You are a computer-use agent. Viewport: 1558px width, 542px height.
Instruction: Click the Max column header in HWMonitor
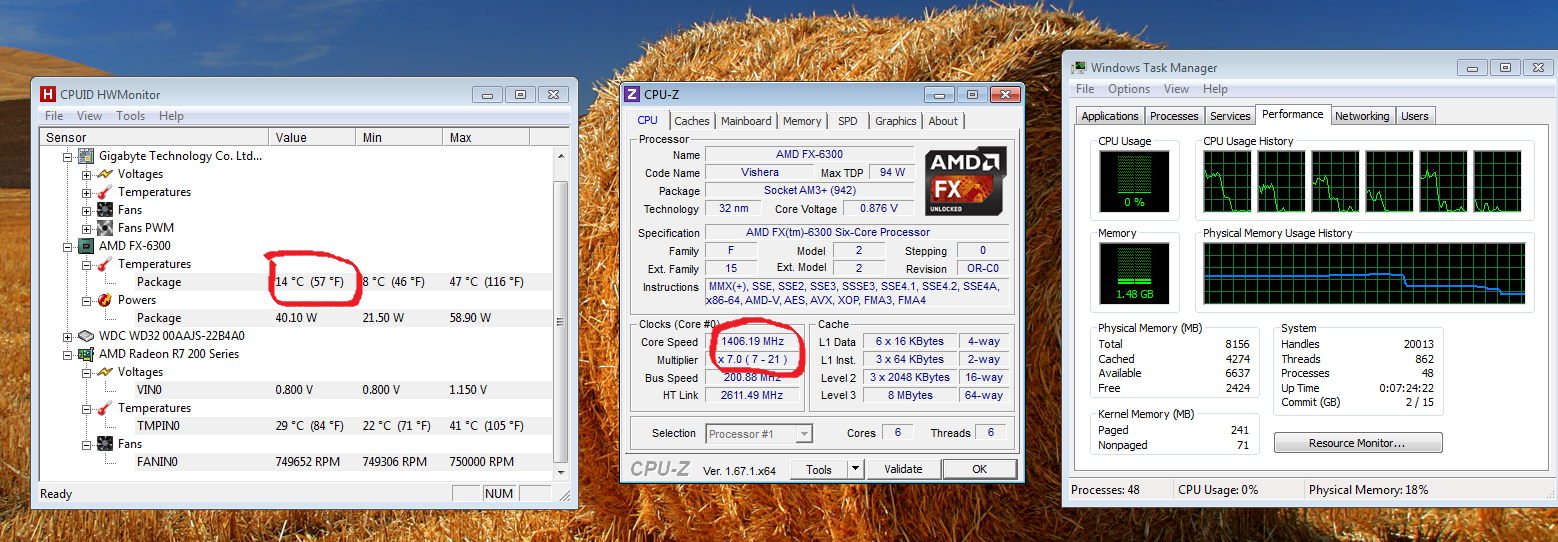(x=486, y=137)
